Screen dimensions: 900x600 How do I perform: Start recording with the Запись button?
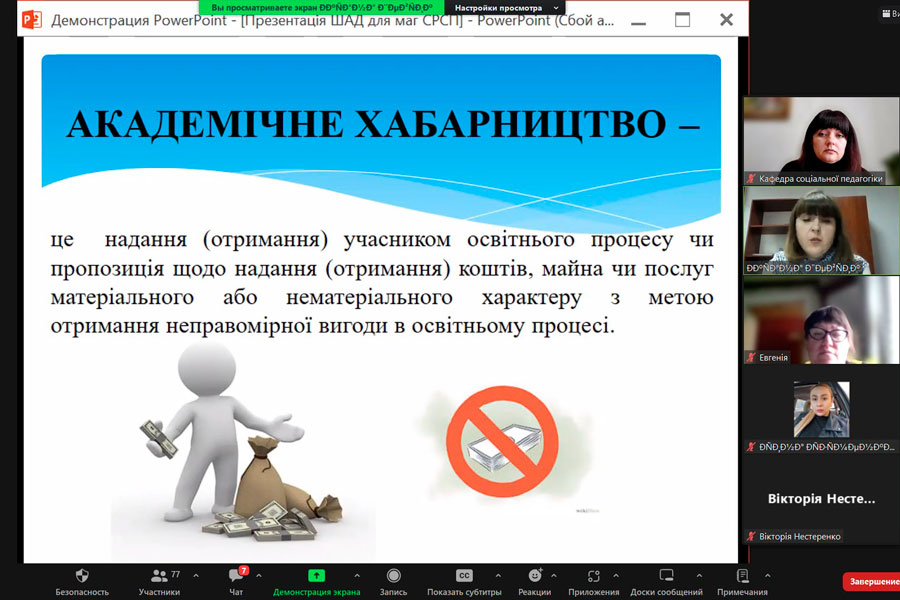click(393, 581)
